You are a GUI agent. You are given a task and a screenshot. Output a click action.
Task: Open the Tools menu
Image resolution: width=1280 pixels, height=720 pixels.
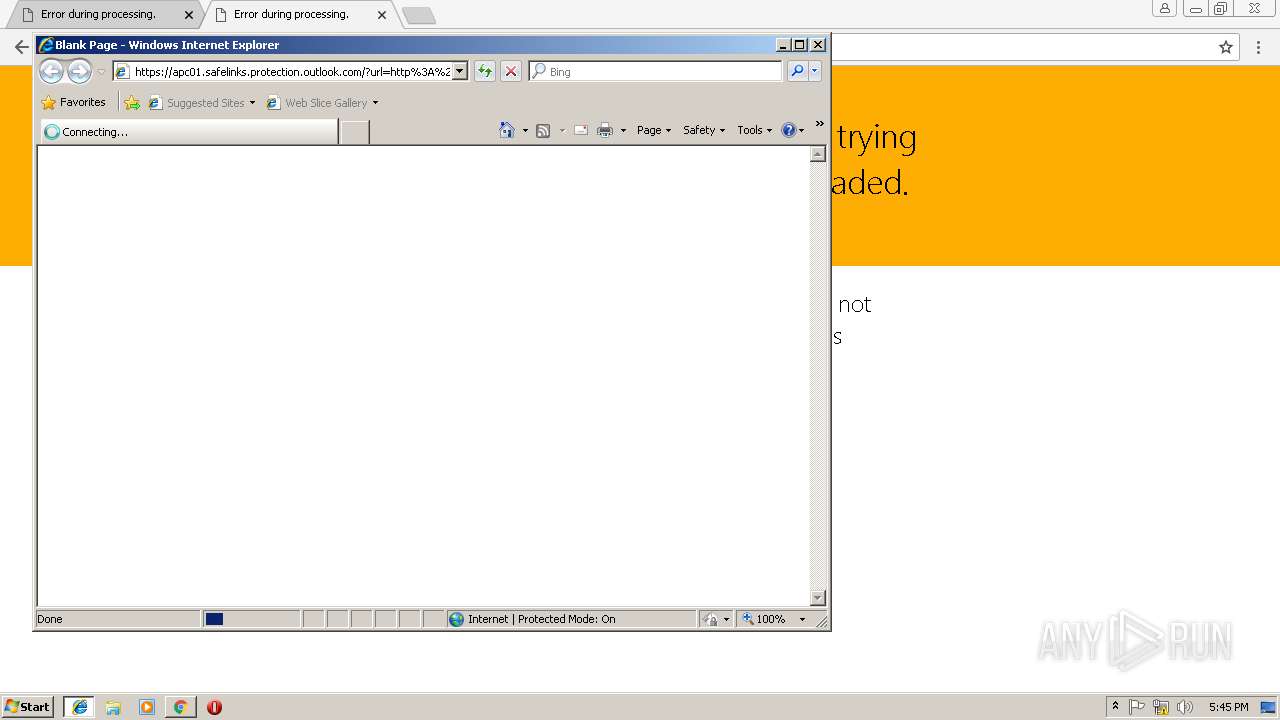[x=755, y=130]
